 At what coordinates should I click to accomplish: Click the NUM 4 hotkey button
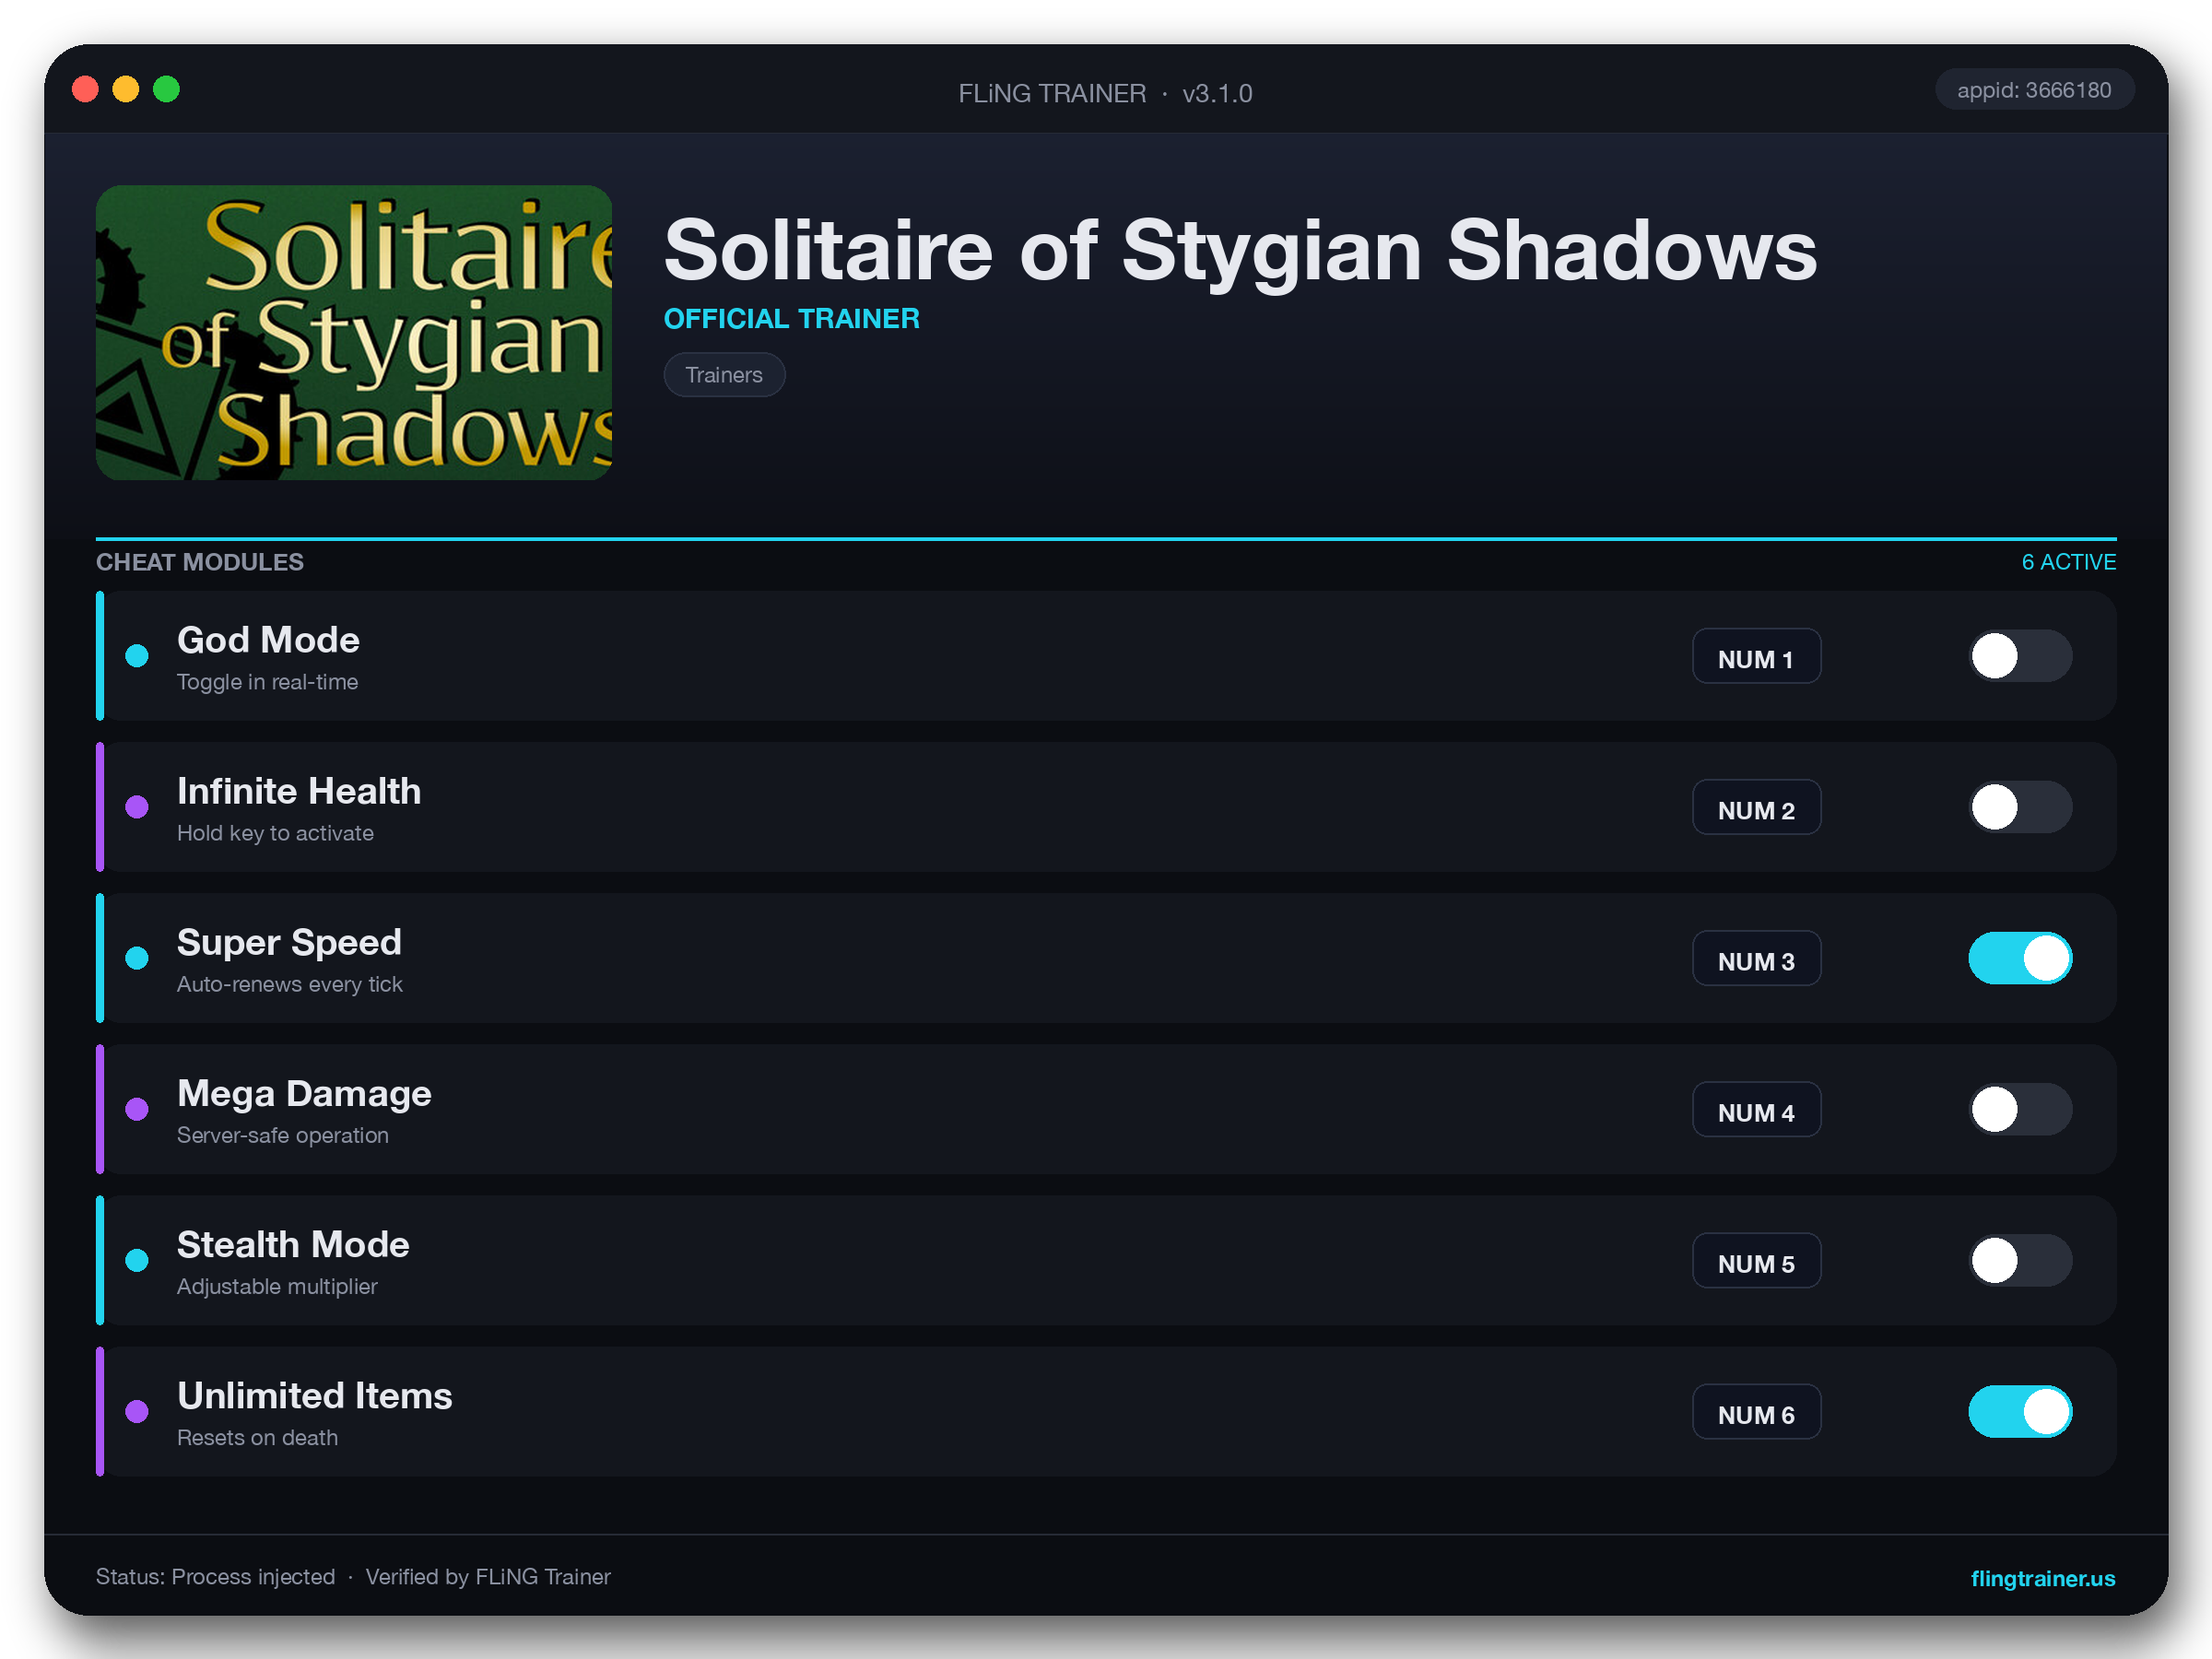pos(1756,1109)
